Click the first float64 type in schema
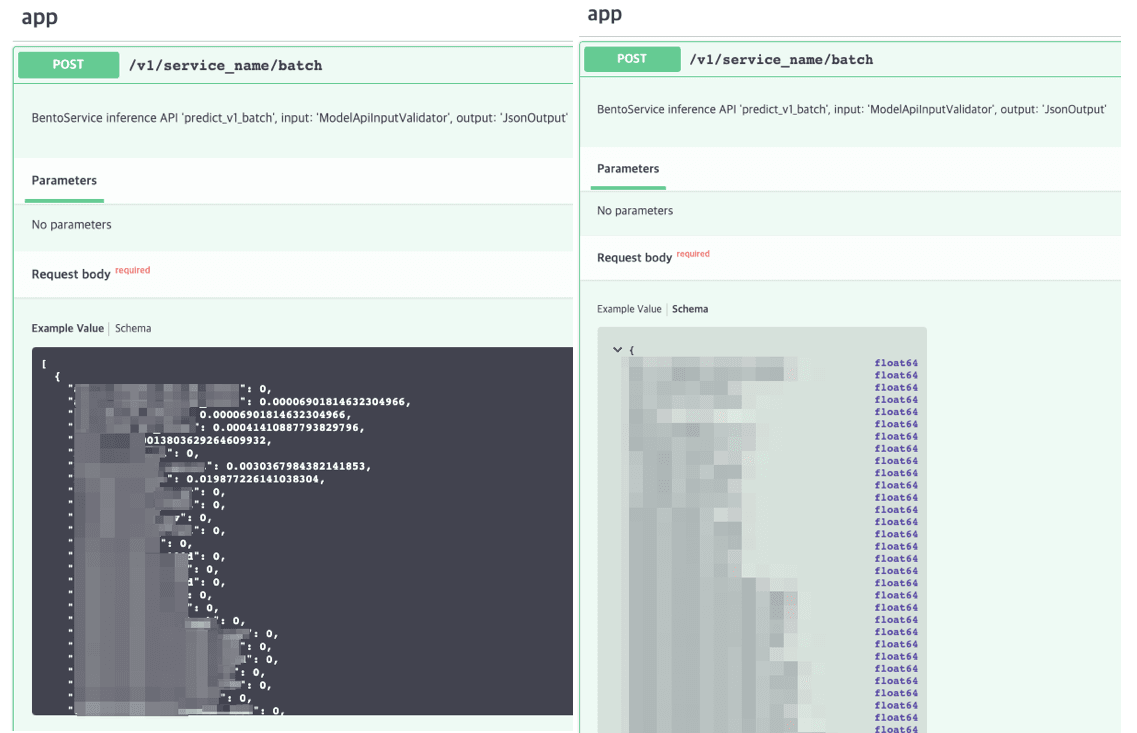Viewport: 1137px width, 733px height. coord(896,363)
